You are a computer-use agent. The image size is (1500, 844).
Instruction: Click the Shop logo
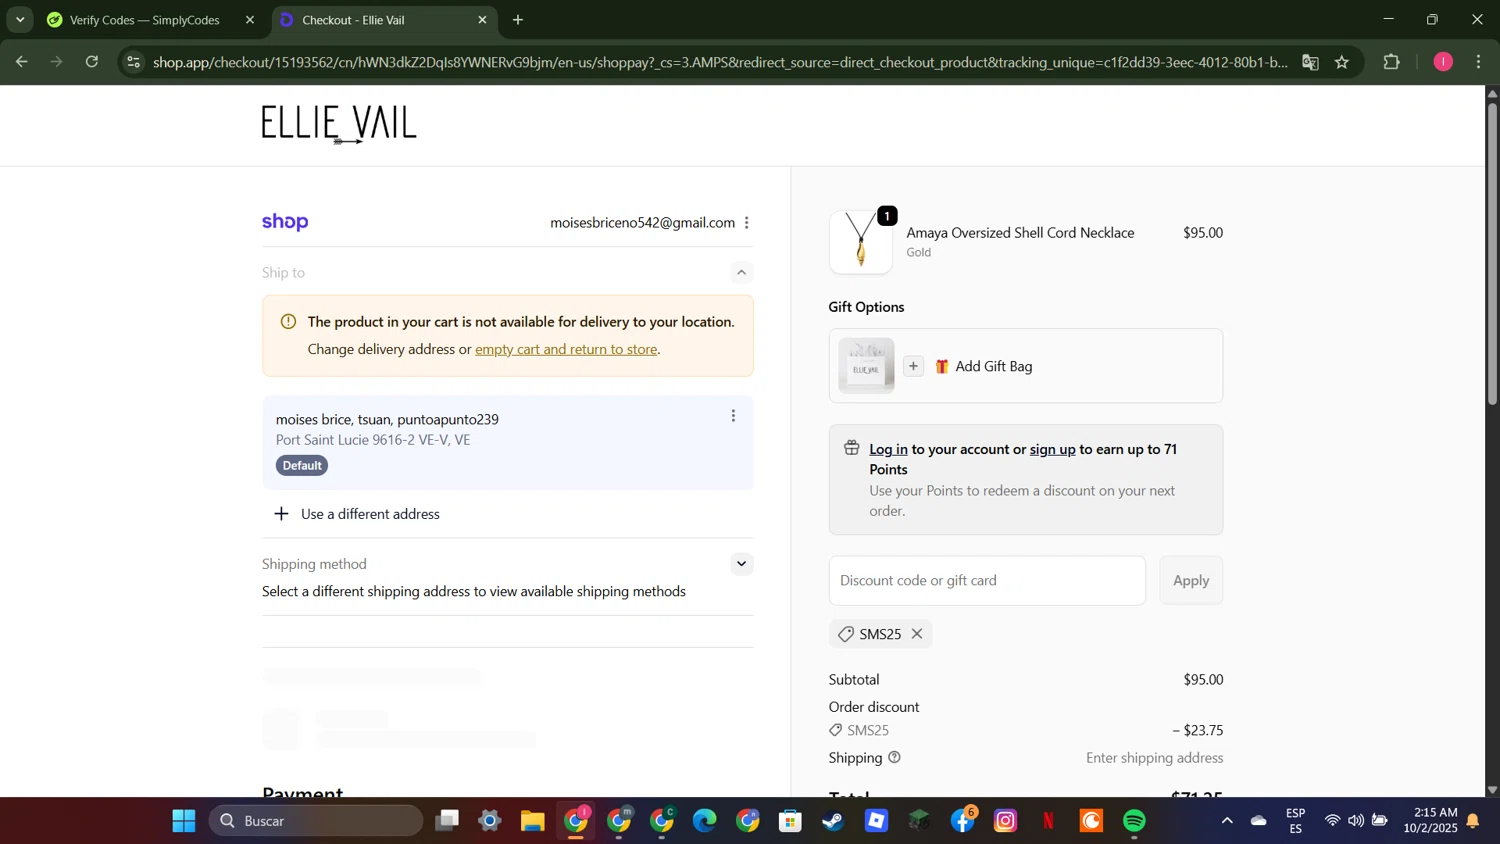[285, 222]
